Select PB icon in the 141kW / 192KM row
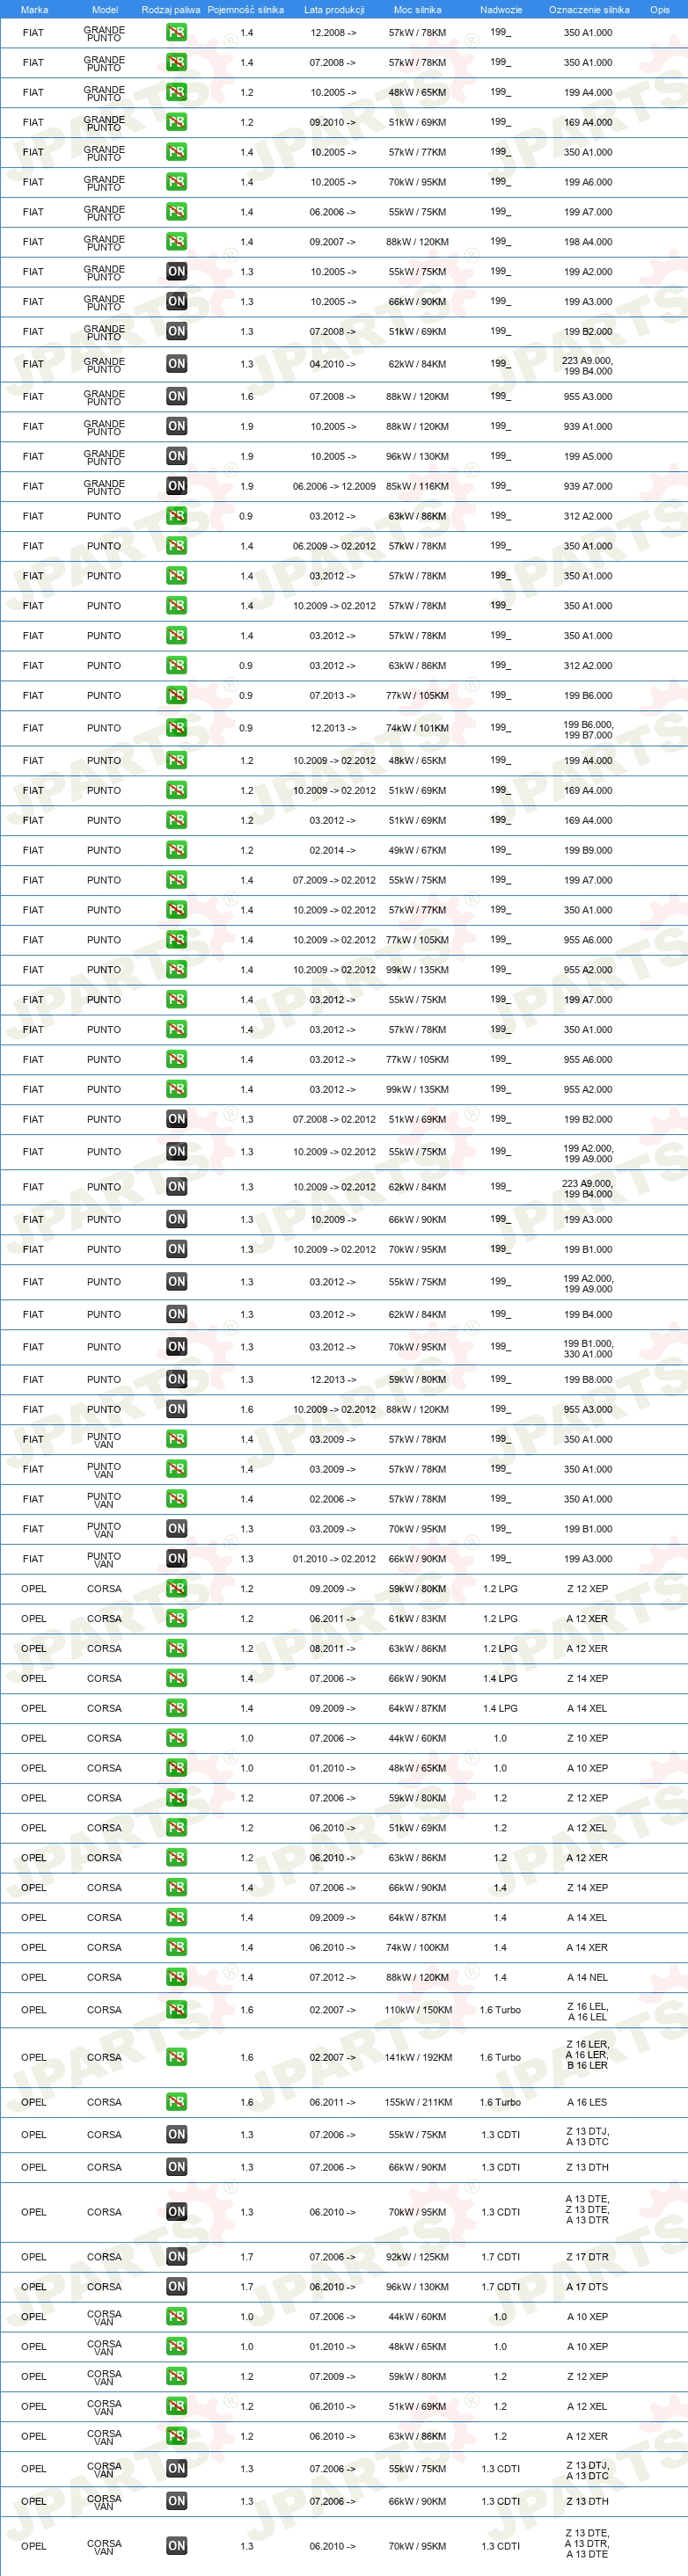The width and height of the screenshot is (688, 2576). [176, 2057]
